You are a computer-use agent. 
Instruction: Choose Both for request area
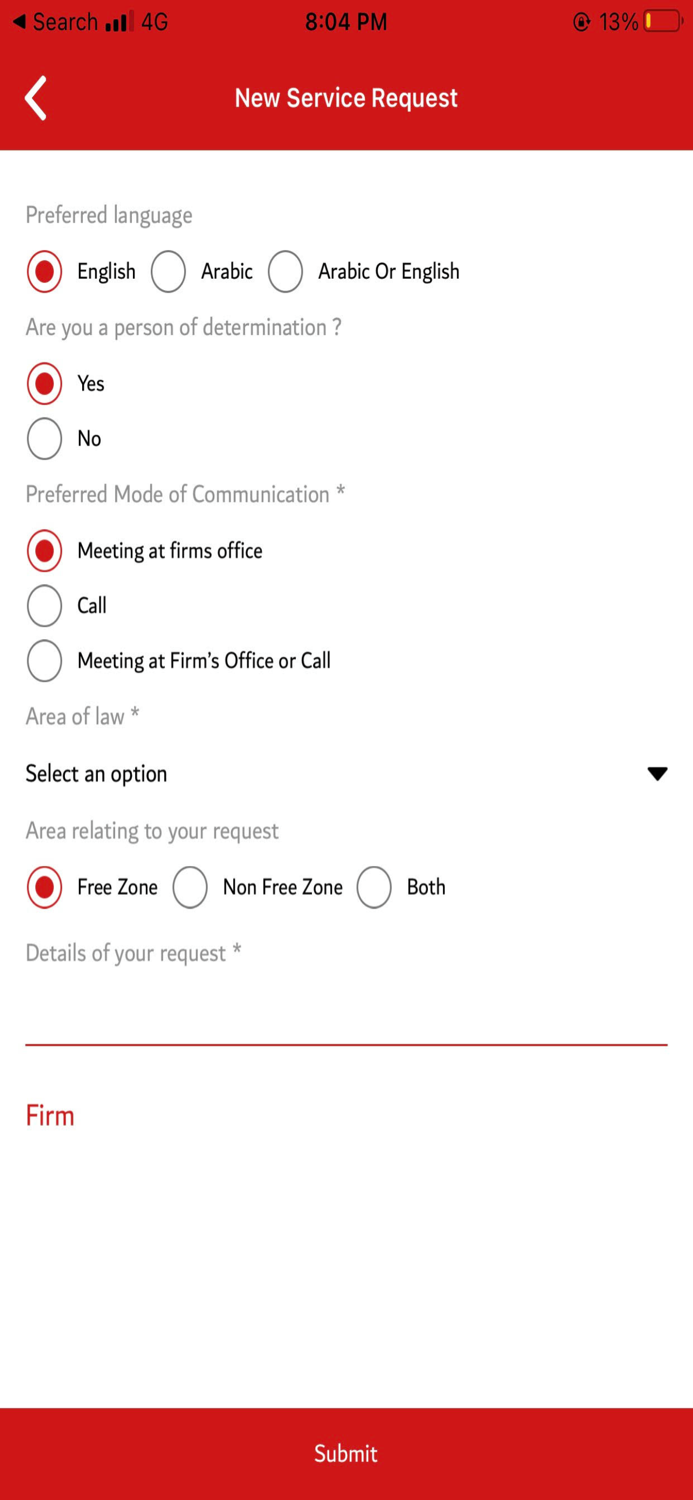point(374,888)
